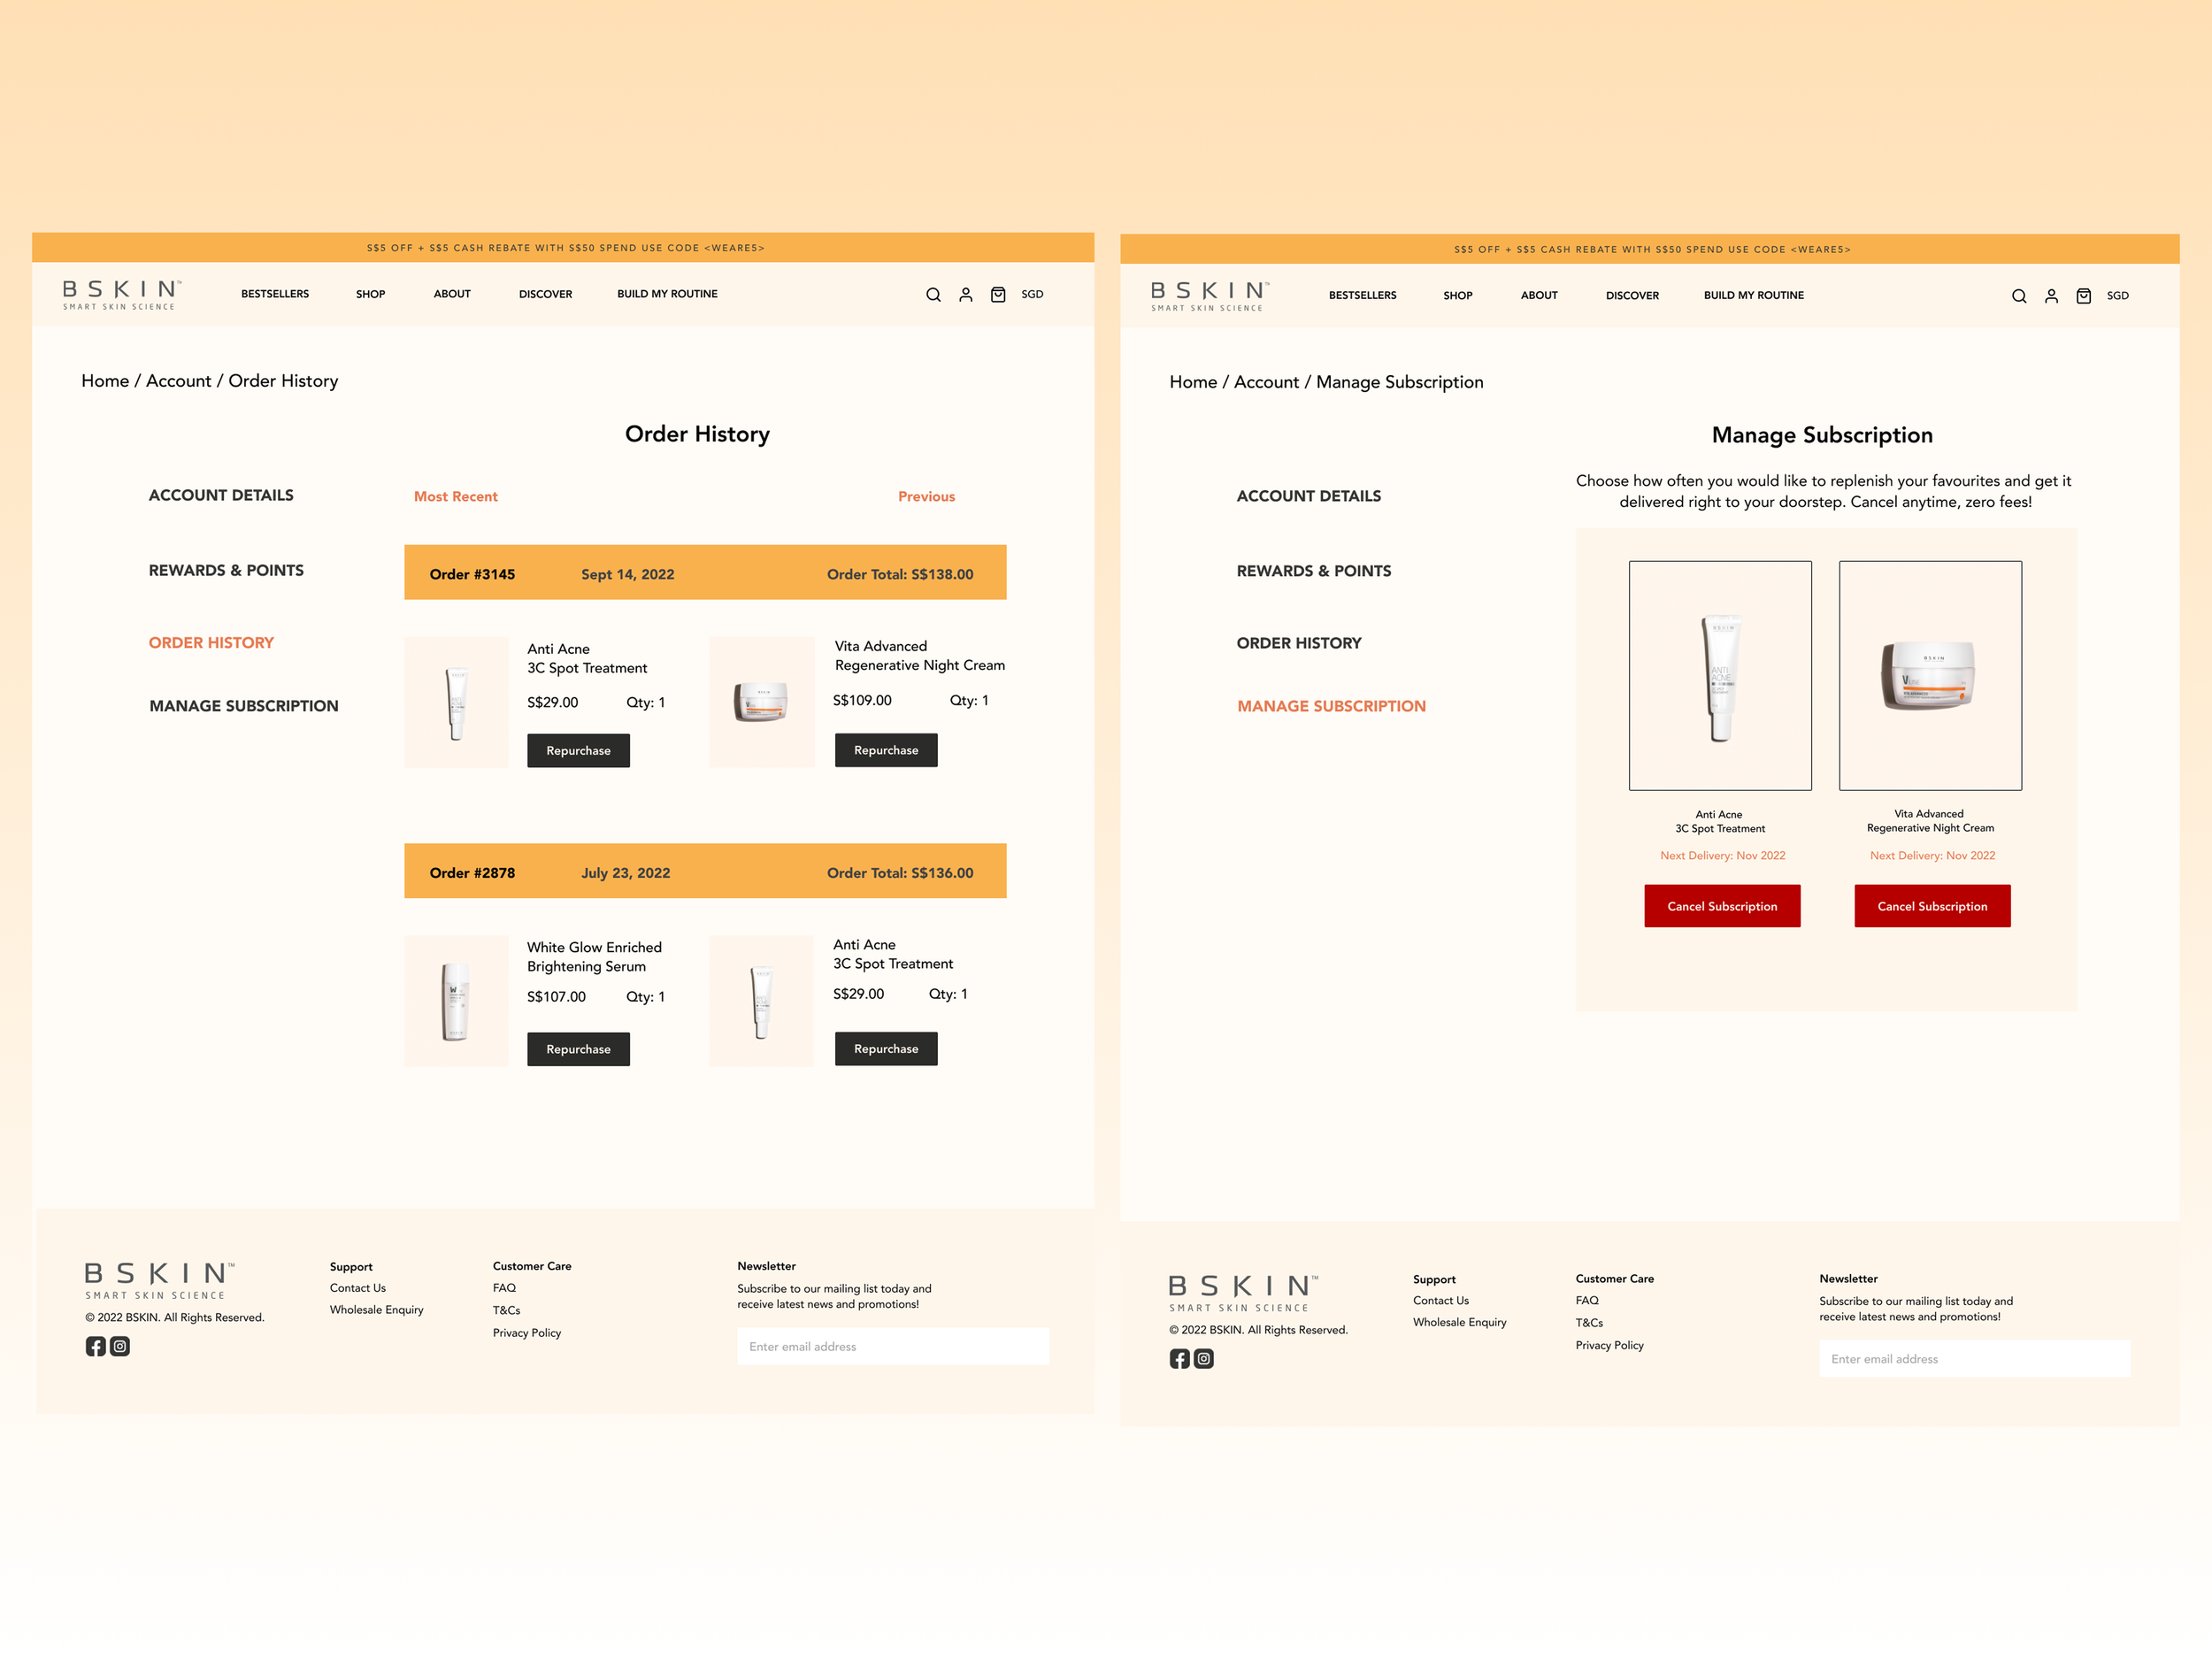Click search icon on Manage Subscription page
Image resolution: width=2212 pixels, height=1659 pixels.
click(x=2018, y=296)
